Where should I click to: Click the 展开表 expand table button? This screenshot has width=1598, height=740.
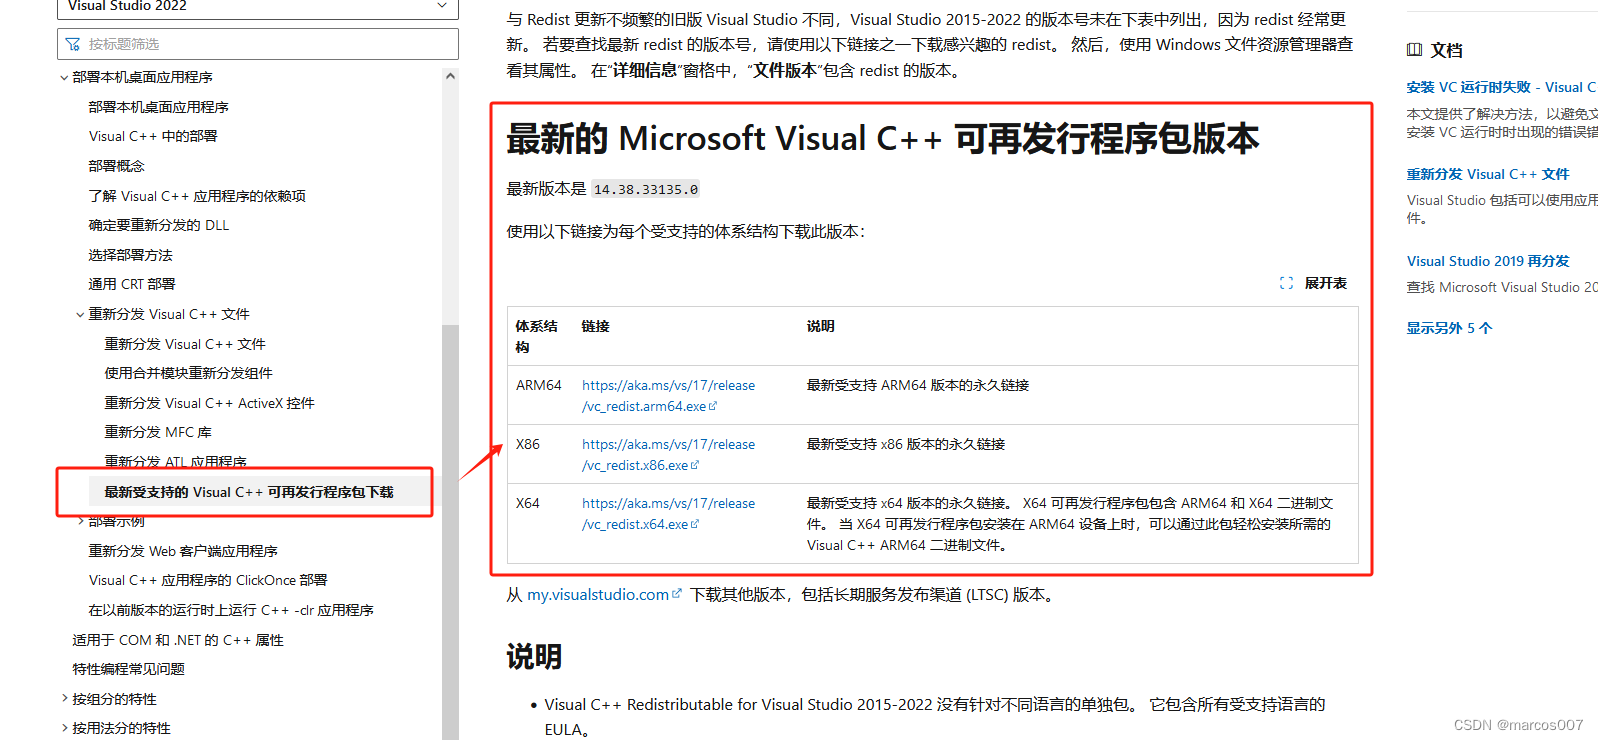pyautogui.click(x=1313, y=283)
